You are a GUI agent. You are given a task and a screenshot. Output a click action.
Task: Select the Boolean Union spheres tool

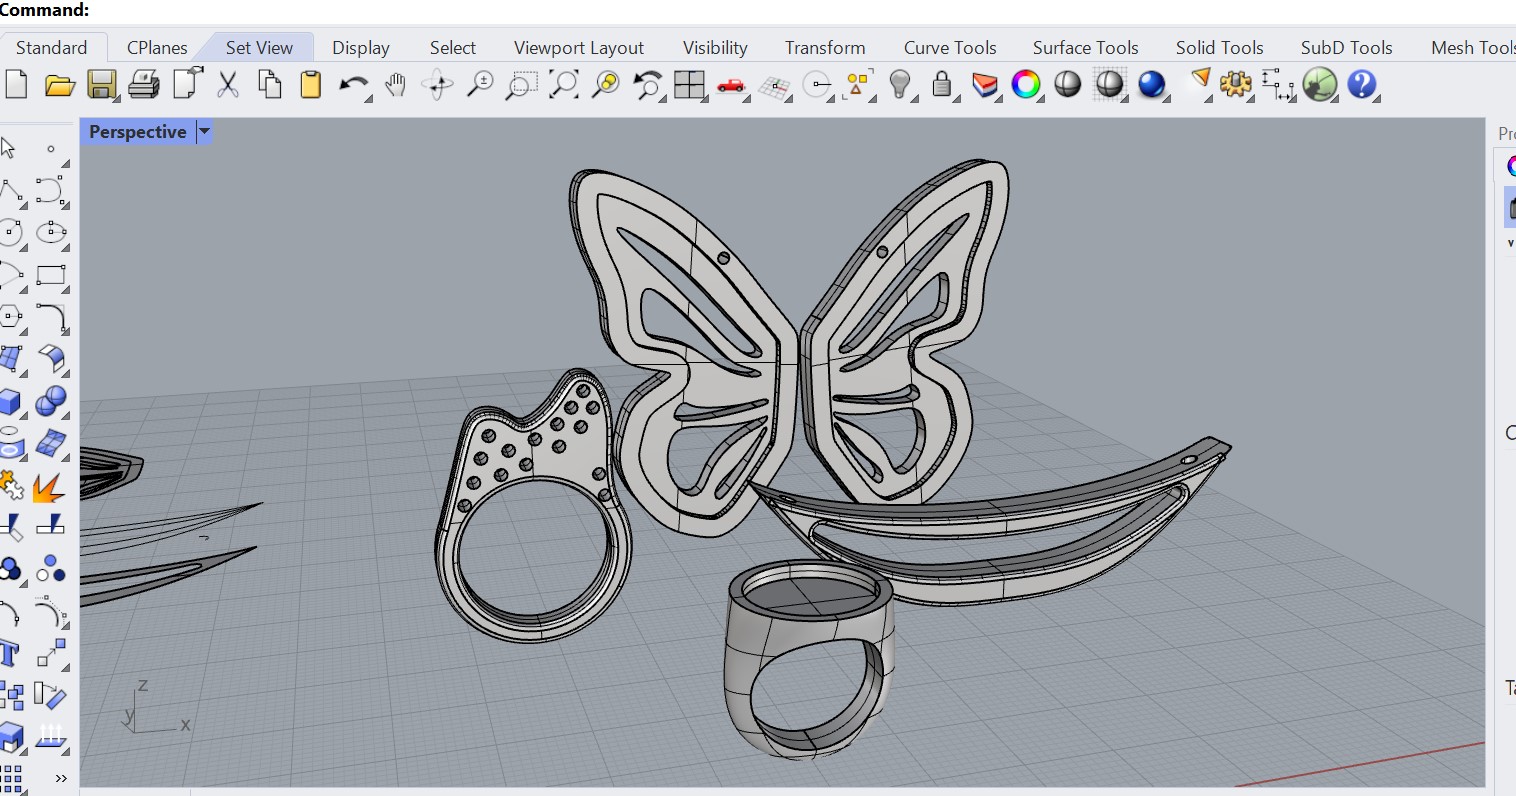(x=50, y=402)
